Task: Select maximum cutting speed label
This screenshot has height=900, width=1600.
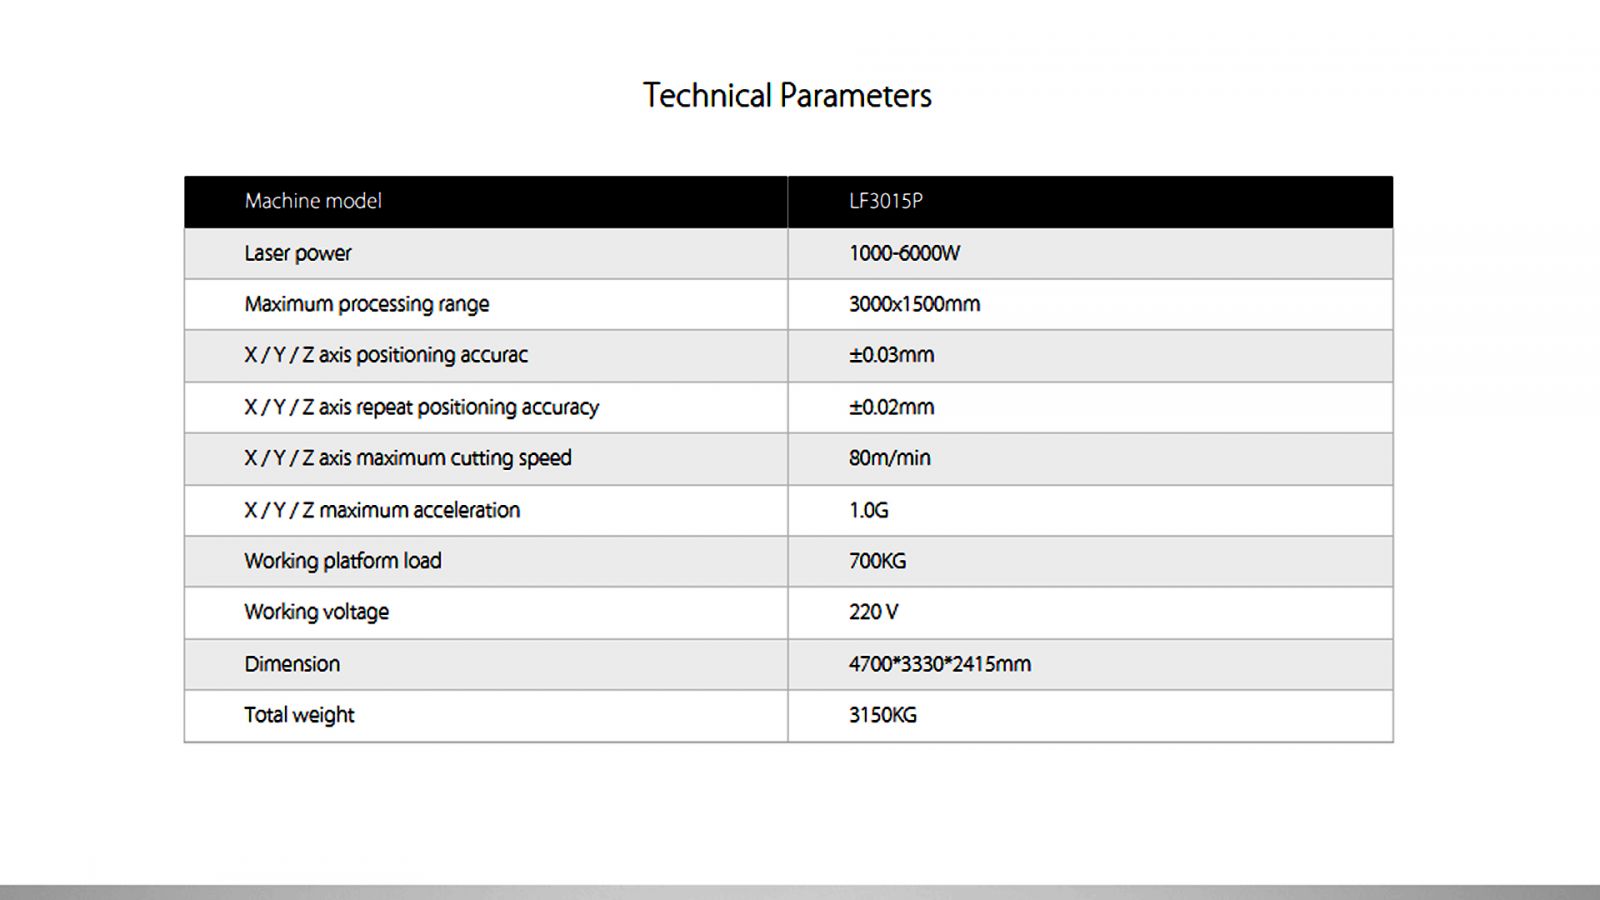Action: coord(408,458)
